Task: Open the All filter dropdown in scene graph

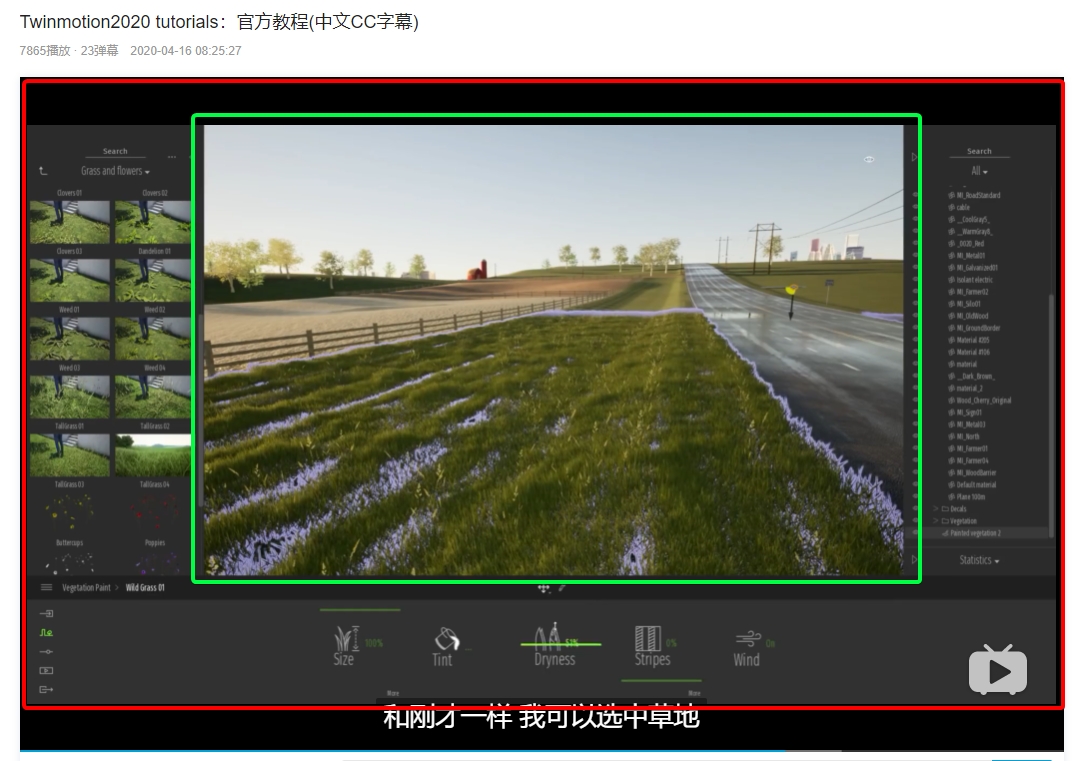Action: coord(979,171)
